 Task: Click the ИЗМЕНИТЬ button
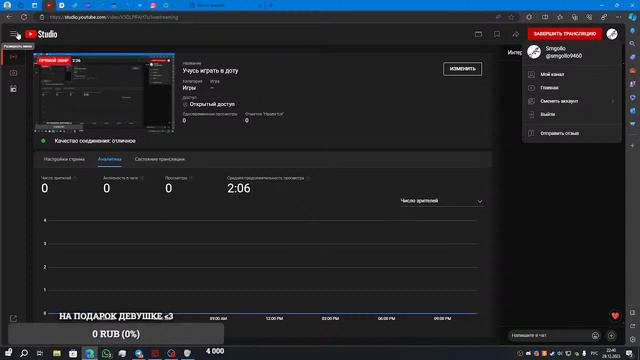coord(462,69)
